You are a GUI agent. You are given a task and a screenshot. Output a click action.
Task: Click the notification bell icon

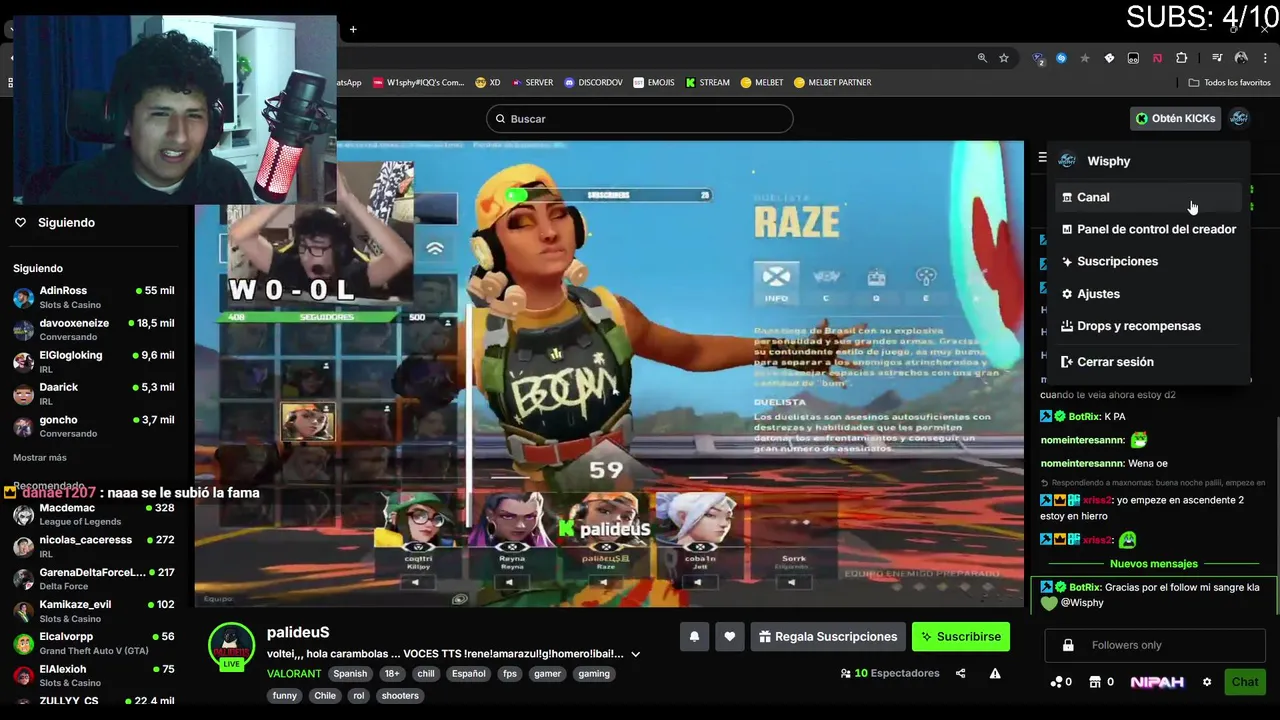tap(695, 637)
